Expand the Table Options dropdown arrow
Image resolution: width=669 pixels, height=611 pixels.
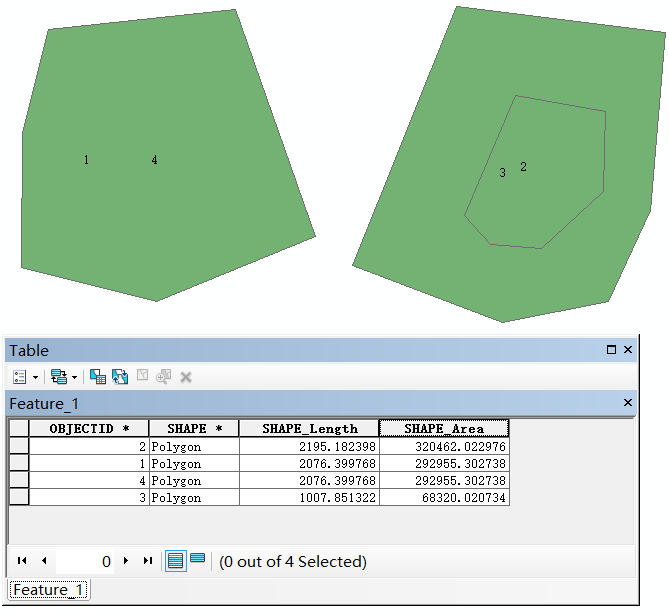(35, 377)
